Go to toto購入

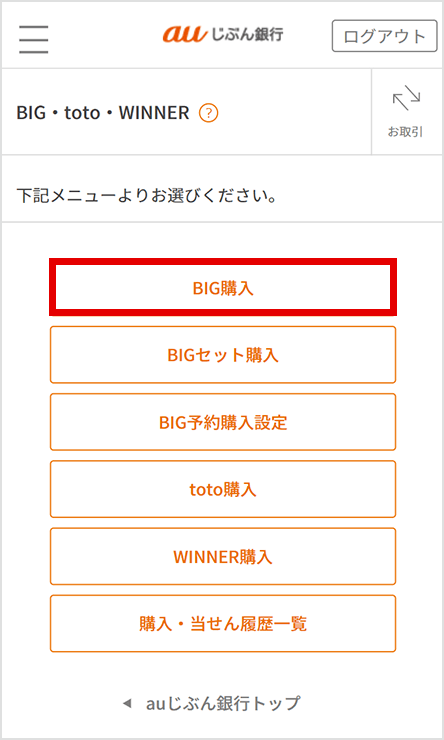tap(223, 489)
